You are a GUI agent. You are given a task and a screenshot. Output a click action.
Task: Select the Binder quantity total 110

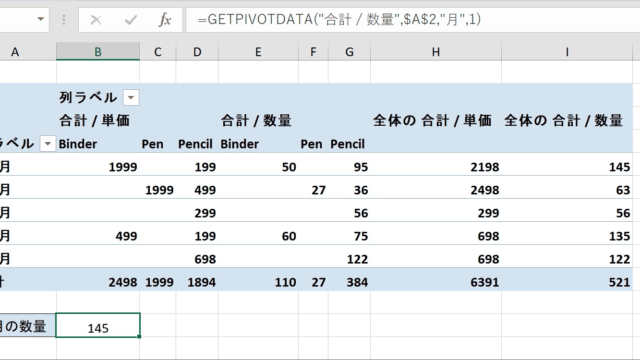pos(258,282)
